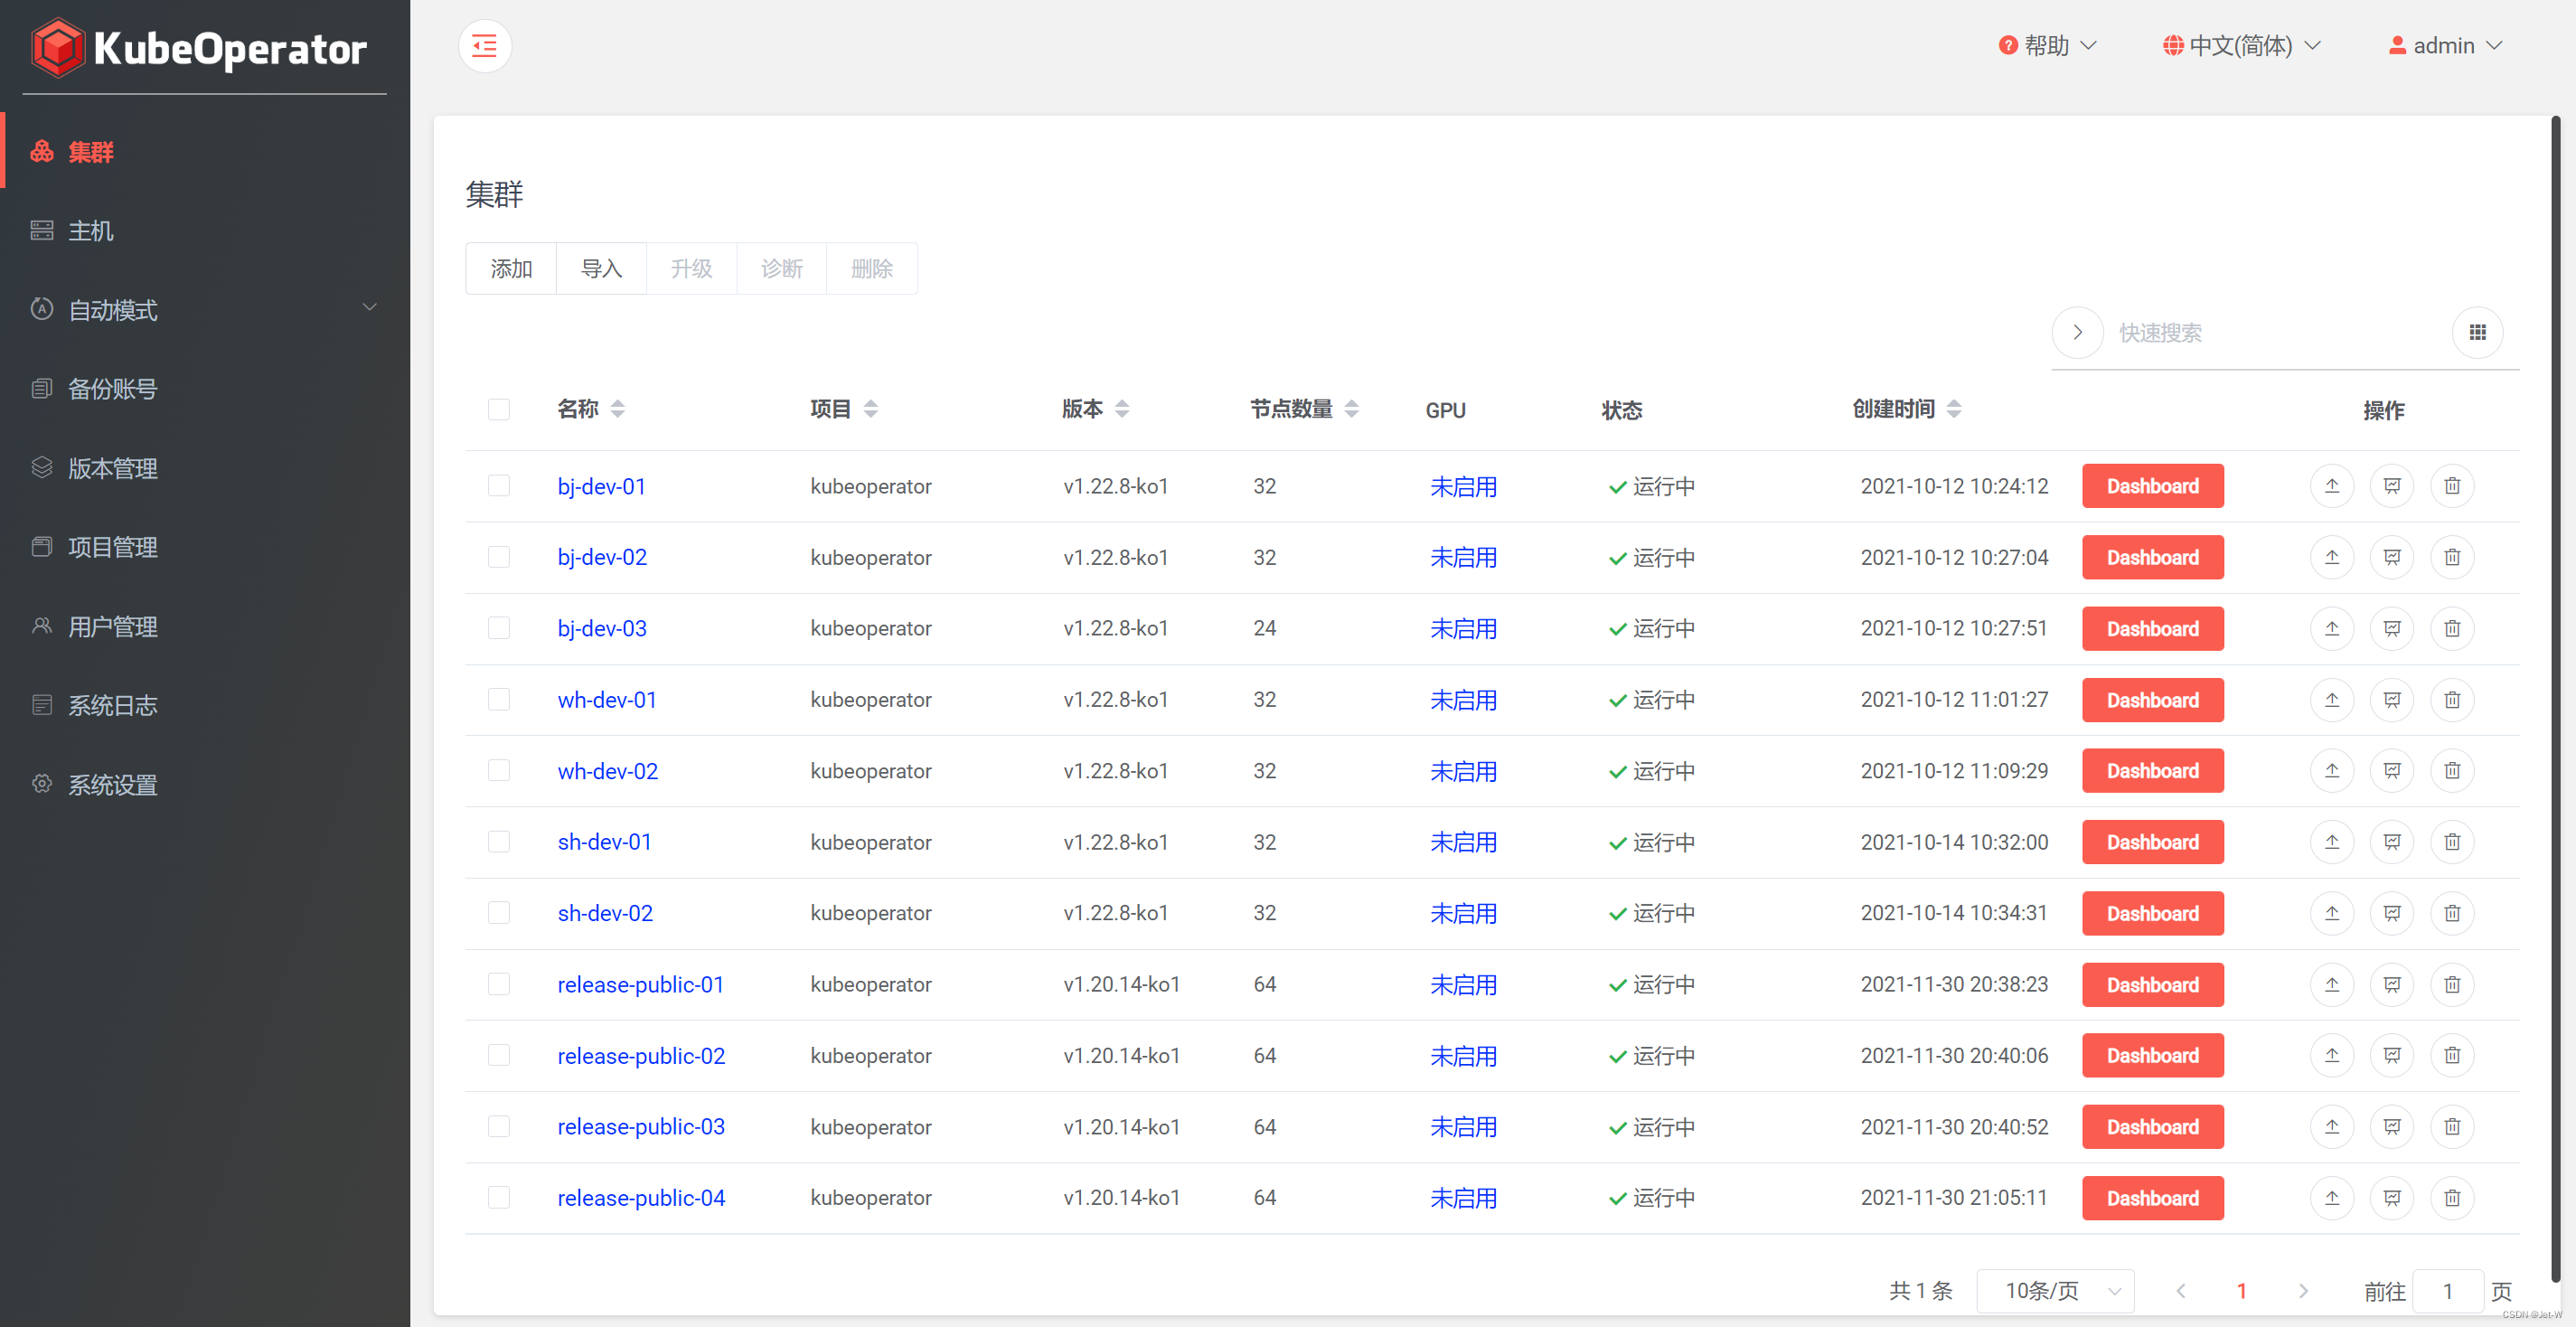Sort clusters by the creation time column arrows
2576x1327 pixels.
1954,408
